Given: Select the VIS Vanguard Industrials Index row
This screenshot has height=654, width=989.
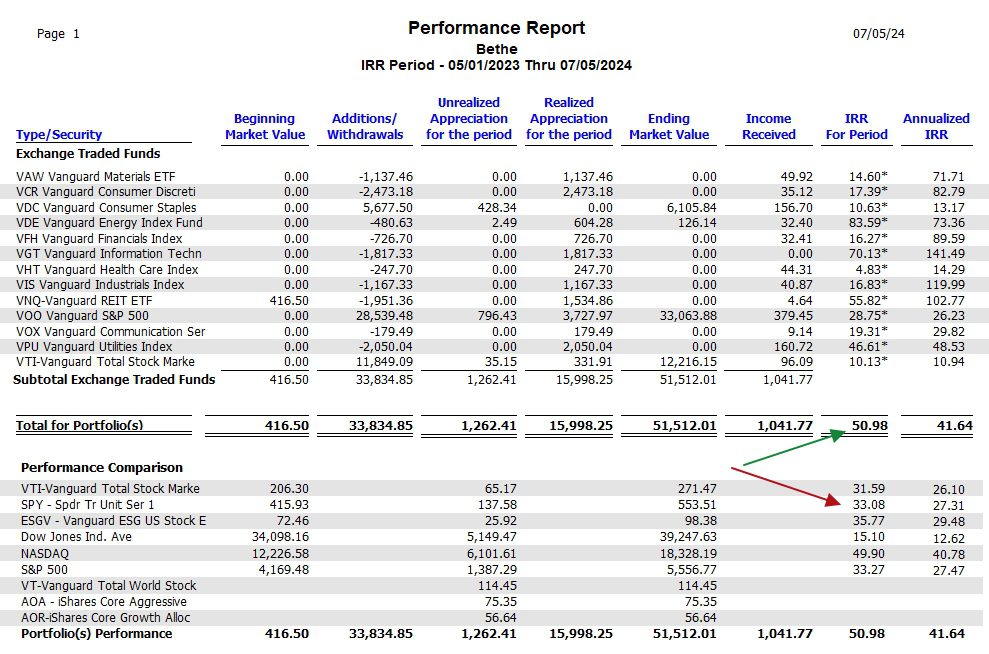Looking at the screenshot, I should 494,284.
